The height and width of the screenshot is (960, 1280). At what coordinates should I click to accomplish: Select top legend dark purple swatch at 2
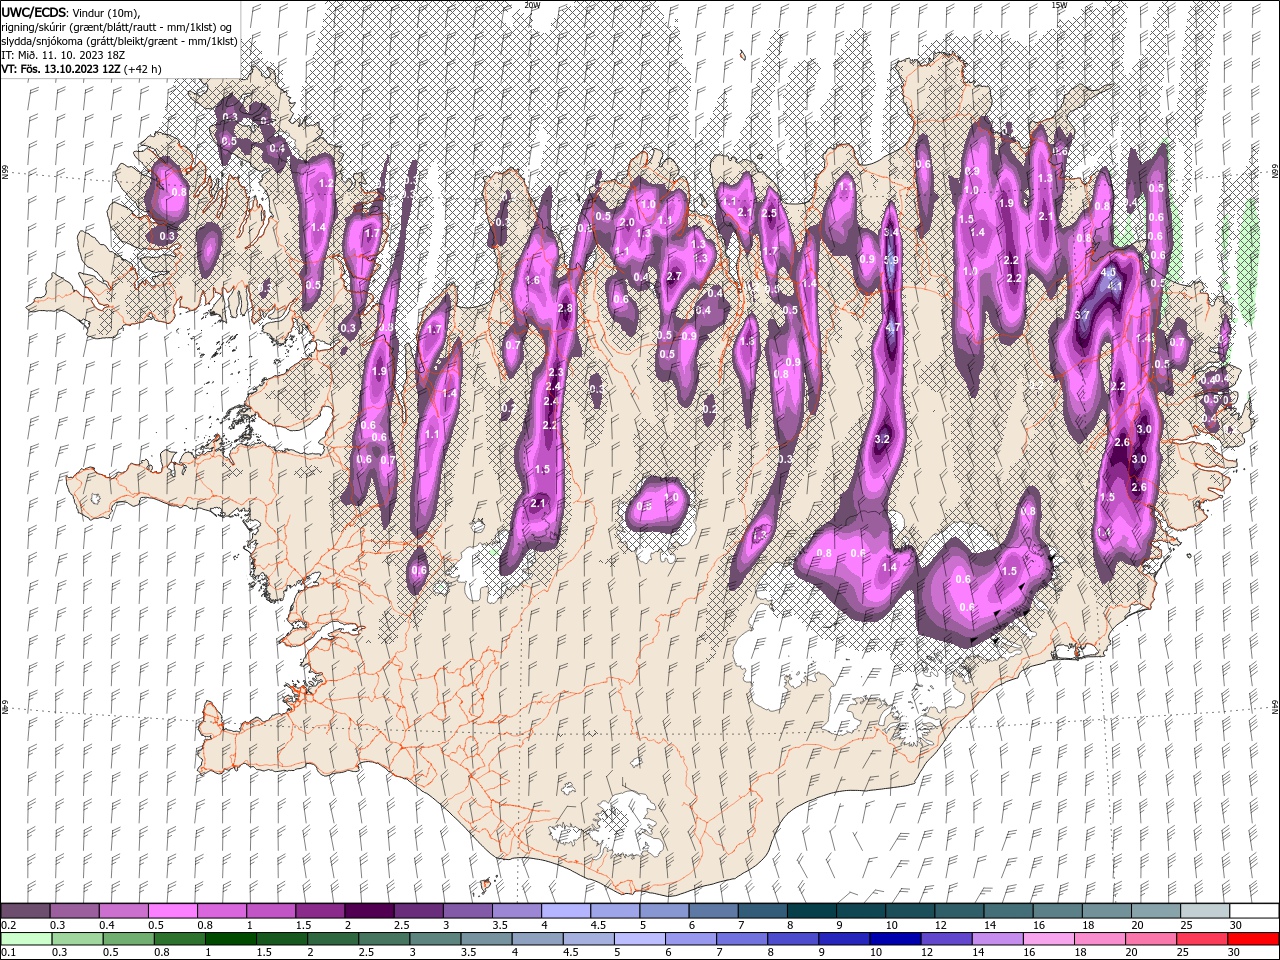pyautogui.click(x=368, y=911)
